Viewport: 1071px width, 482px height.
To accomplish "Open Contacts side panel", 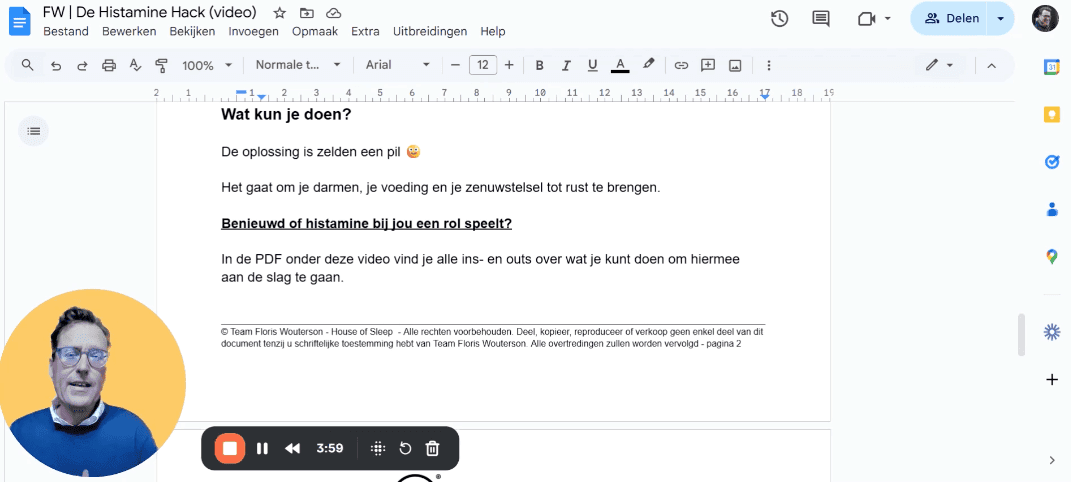I will click(x=1051, y=210).
